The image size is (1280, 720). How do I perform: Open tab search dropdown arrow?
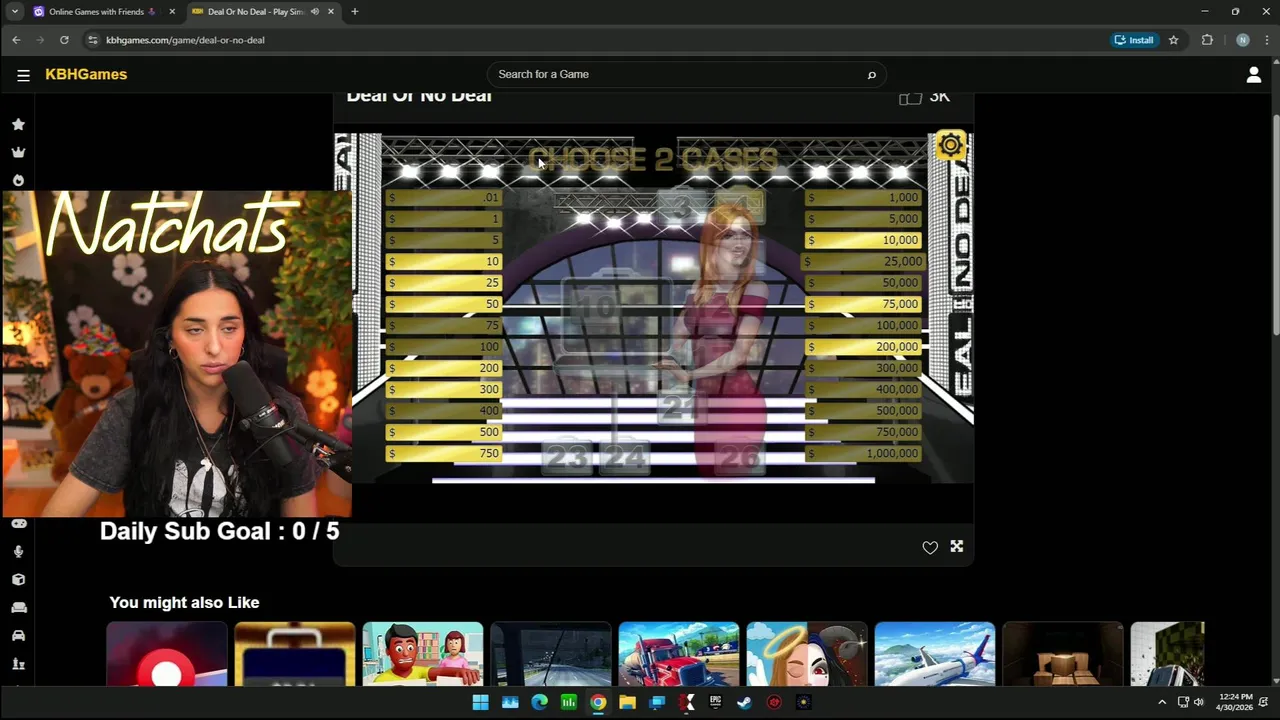click(x=14, y=12)
